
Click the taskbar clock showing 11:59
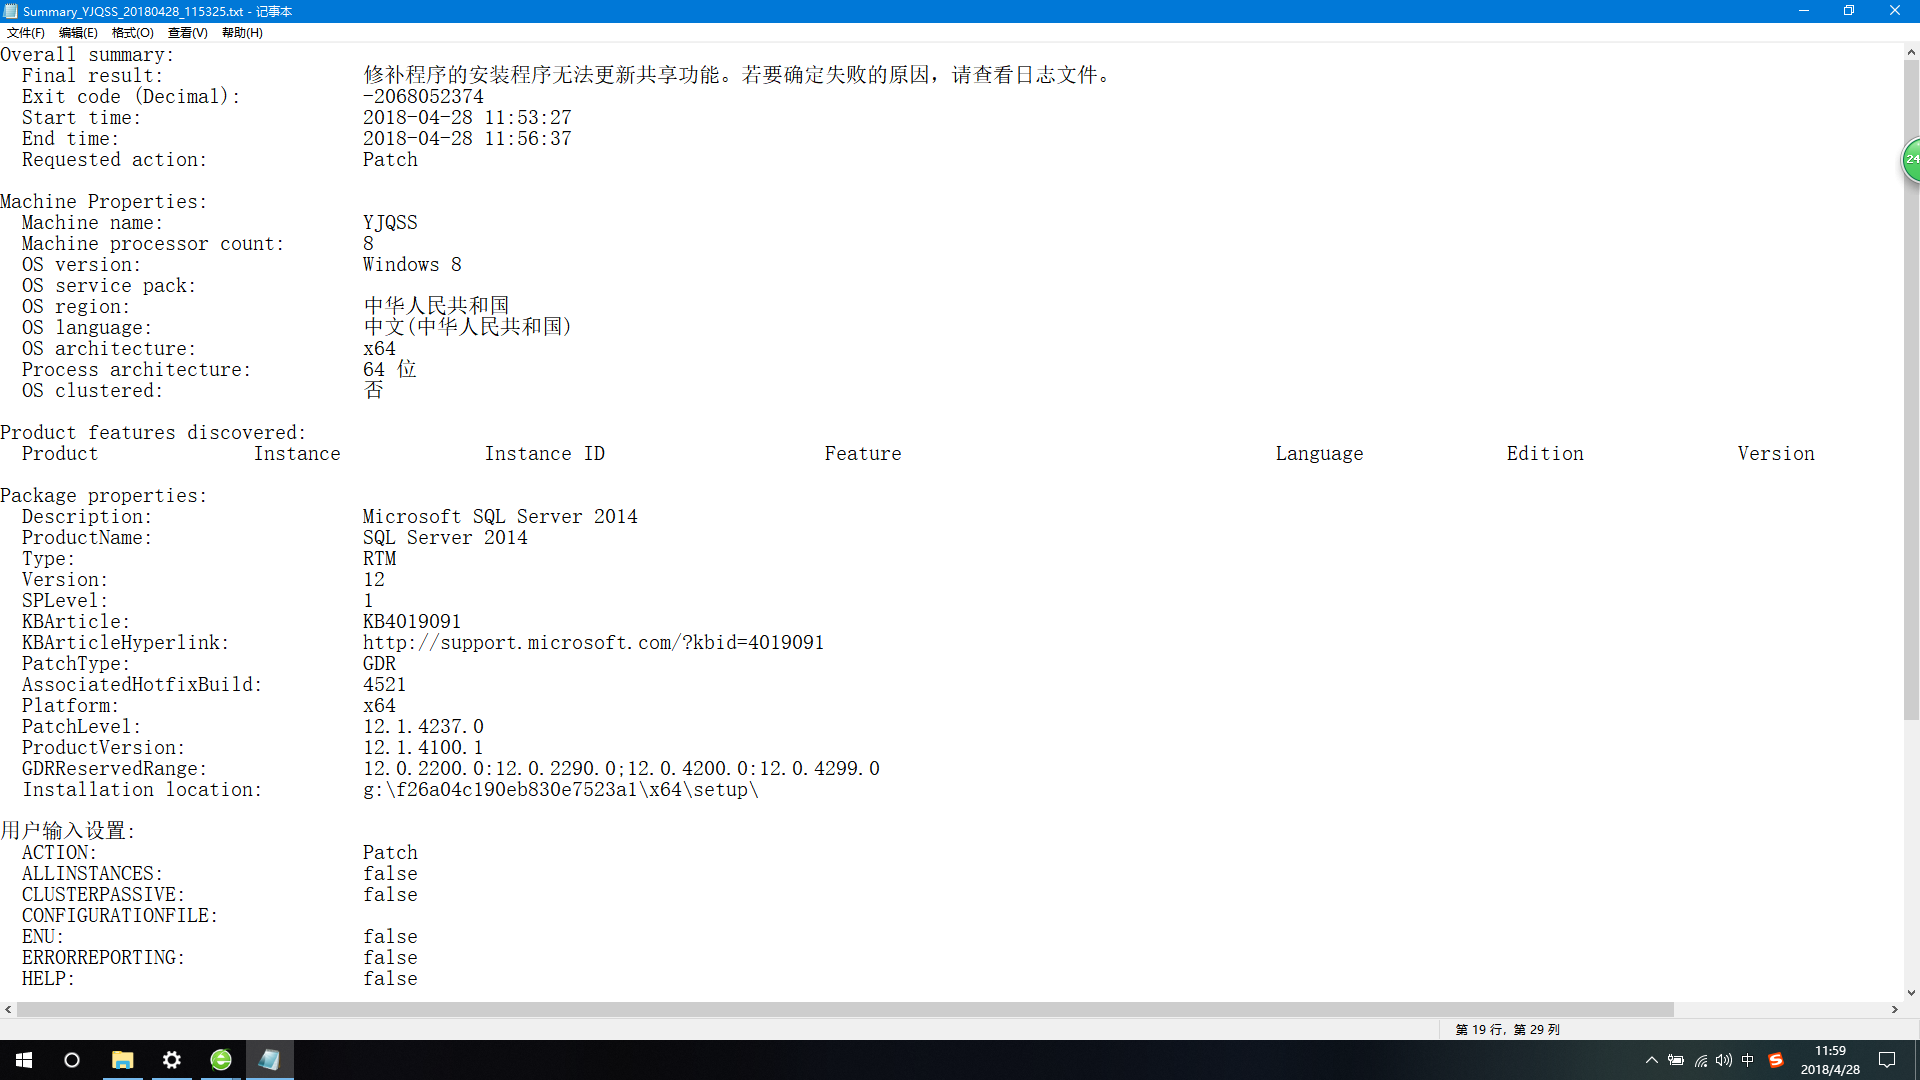pos(1830,1060)
